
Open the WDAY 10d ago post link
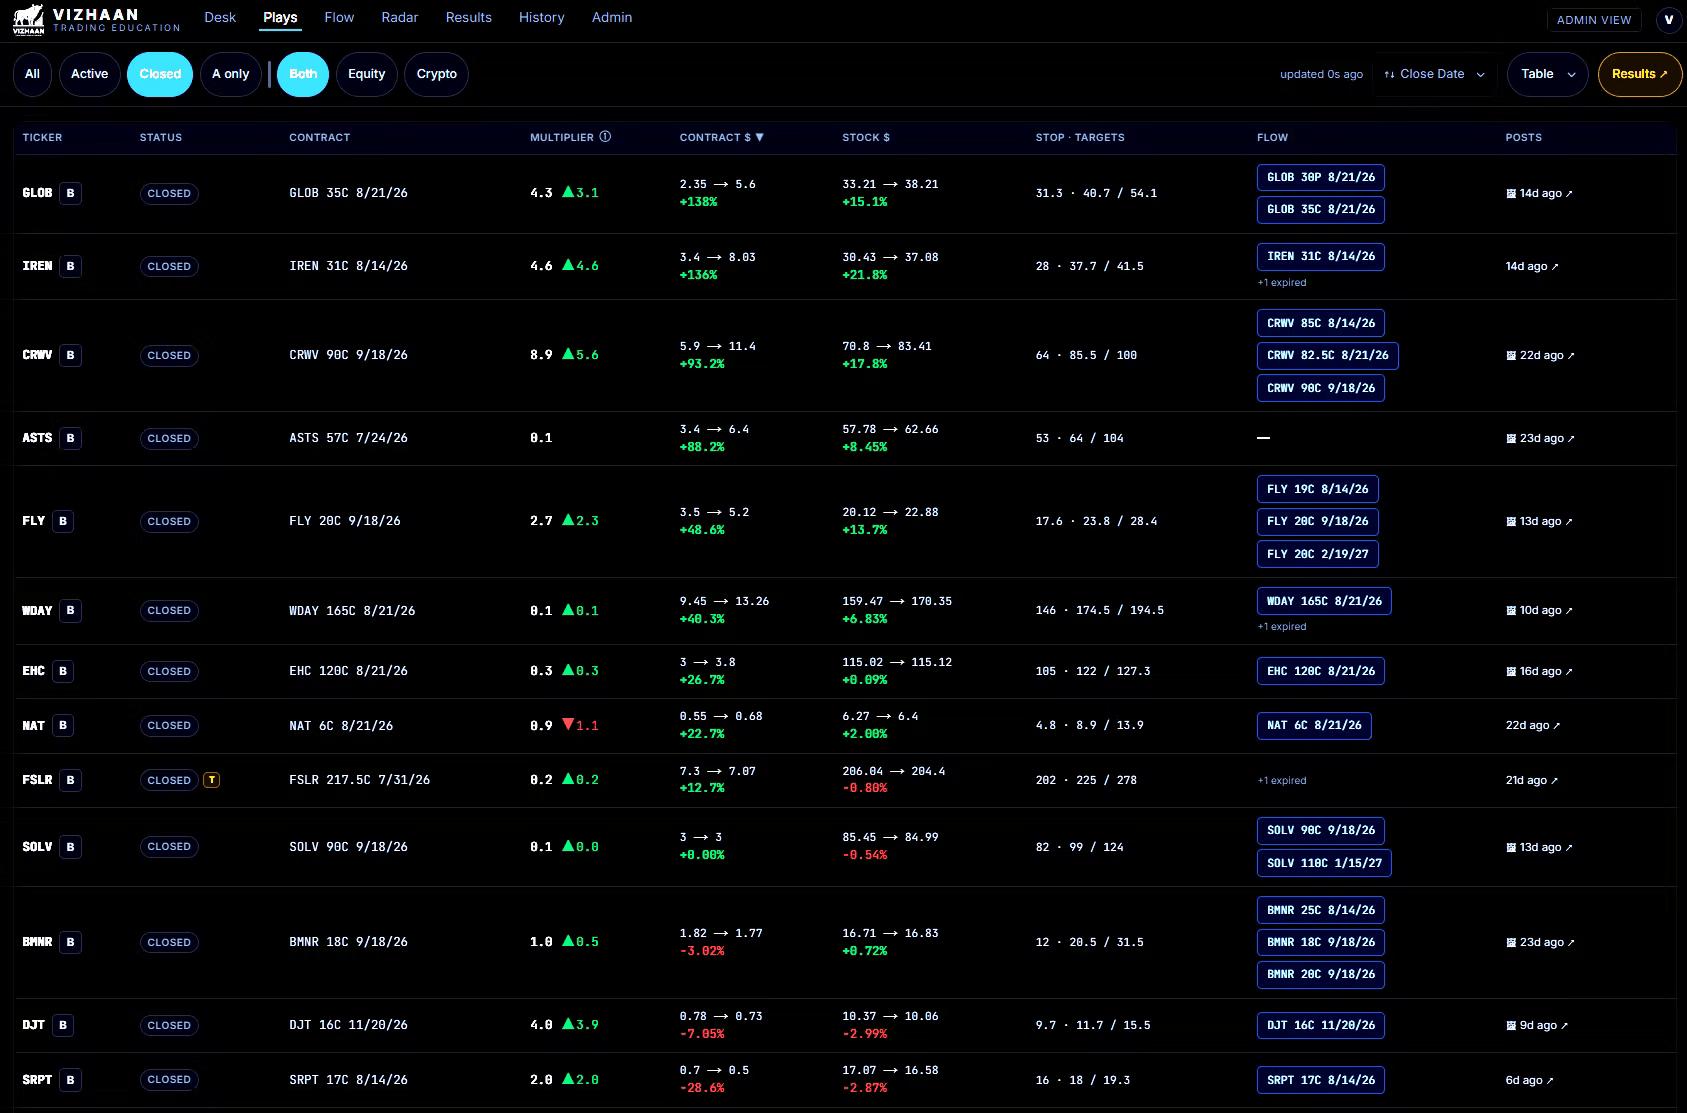coord(1539,610)
